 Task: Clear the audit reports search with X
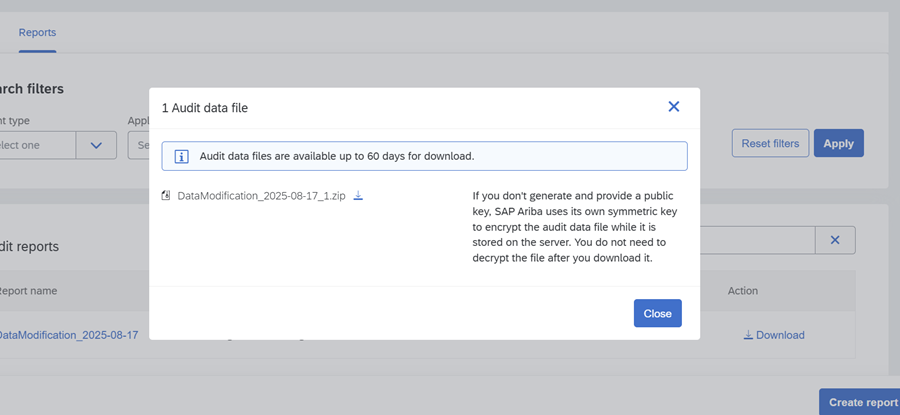pyautogui.click(x=835, y=240)
